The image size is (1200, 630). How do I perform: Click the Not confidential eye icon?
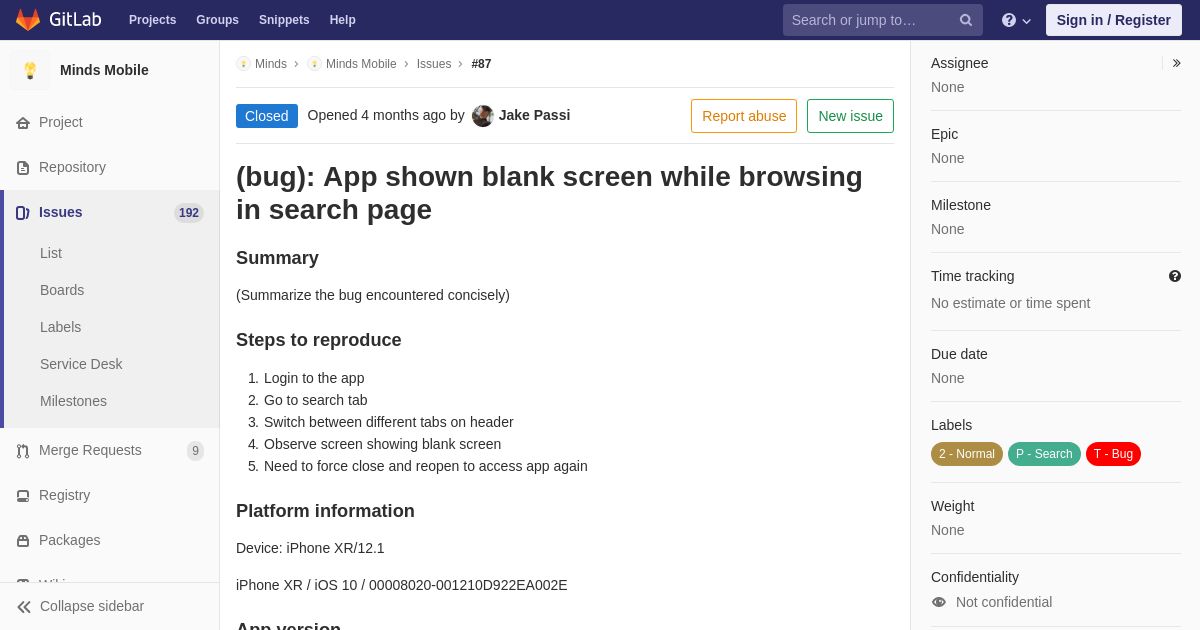pyautogui.click(x=939, y=602)
